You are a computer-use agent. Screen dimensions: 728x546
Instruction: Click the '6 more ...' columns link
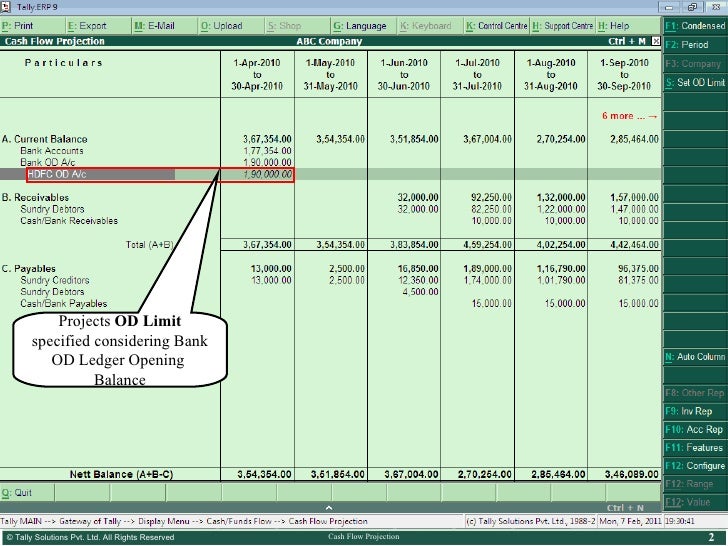click(x=630, y=116)
